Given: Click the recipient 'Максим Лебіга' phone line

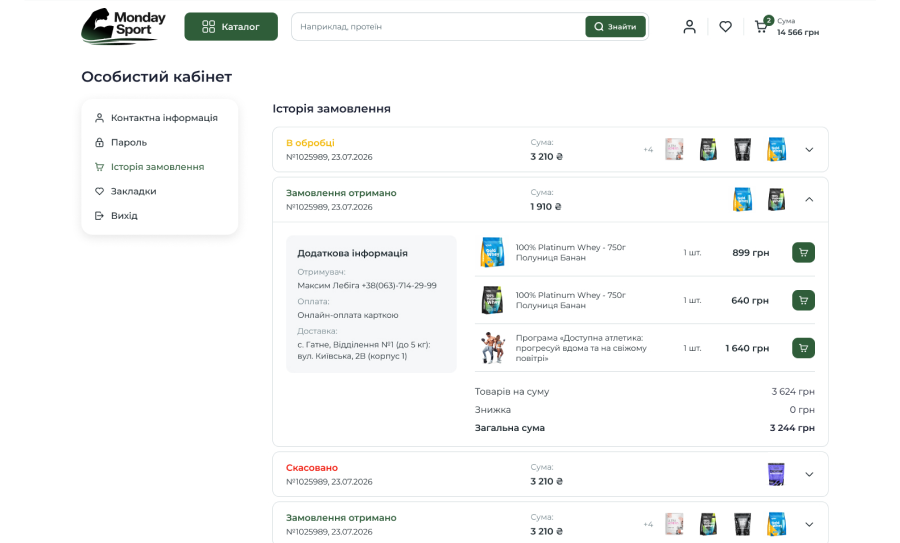Looking at the screenshot, I should pos(367,285).
